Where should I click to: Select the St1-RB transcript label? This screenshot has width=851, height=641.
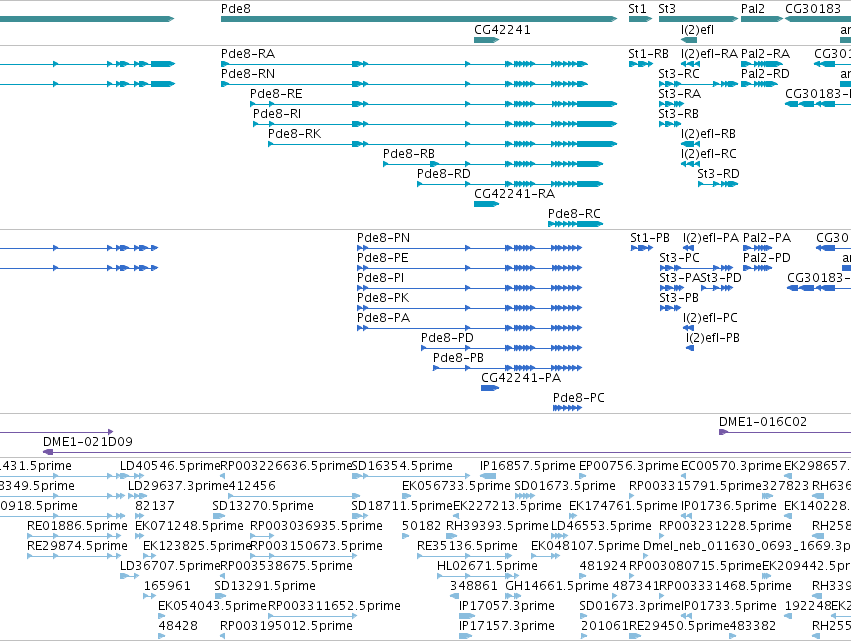648,54
